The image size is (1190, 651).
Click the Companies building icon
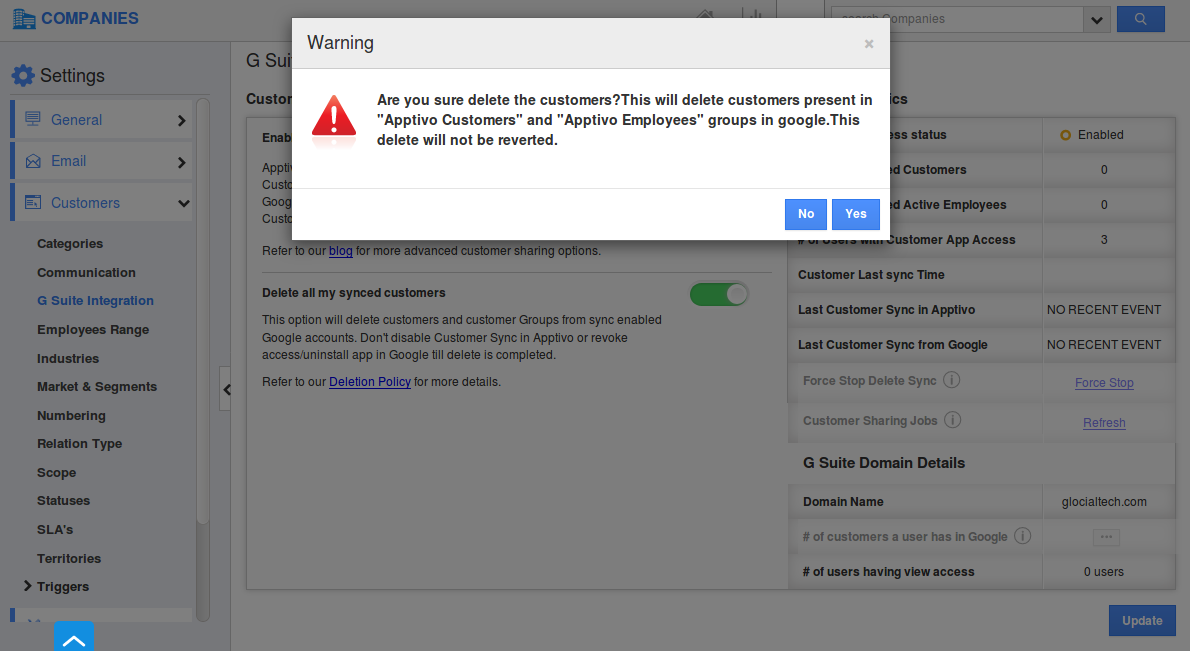(24, 18)
